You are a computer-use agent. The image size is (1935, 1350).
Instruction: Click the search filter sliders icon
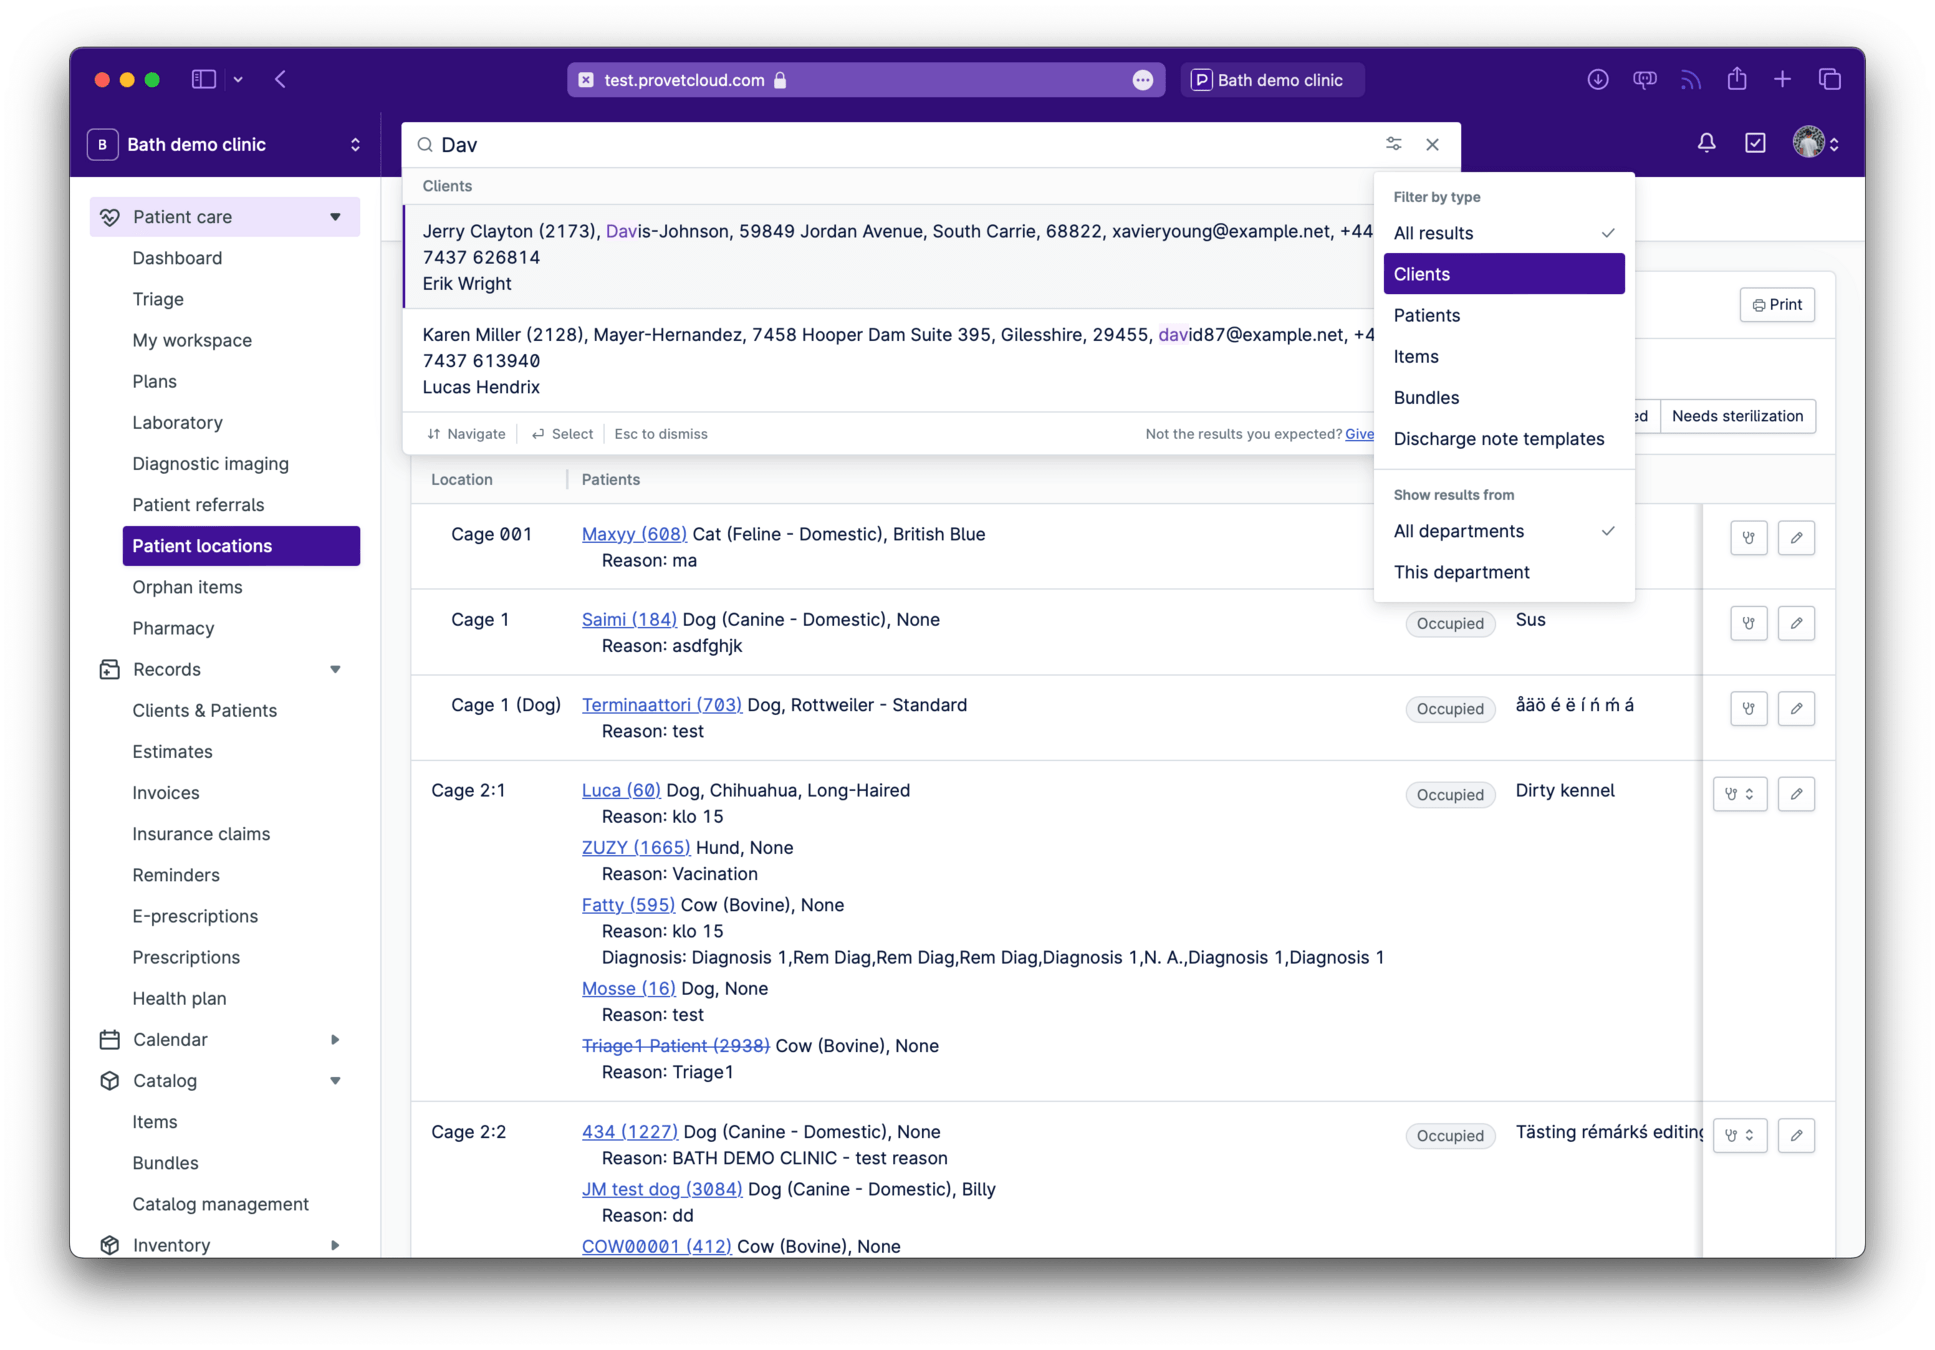point(1393,144)
